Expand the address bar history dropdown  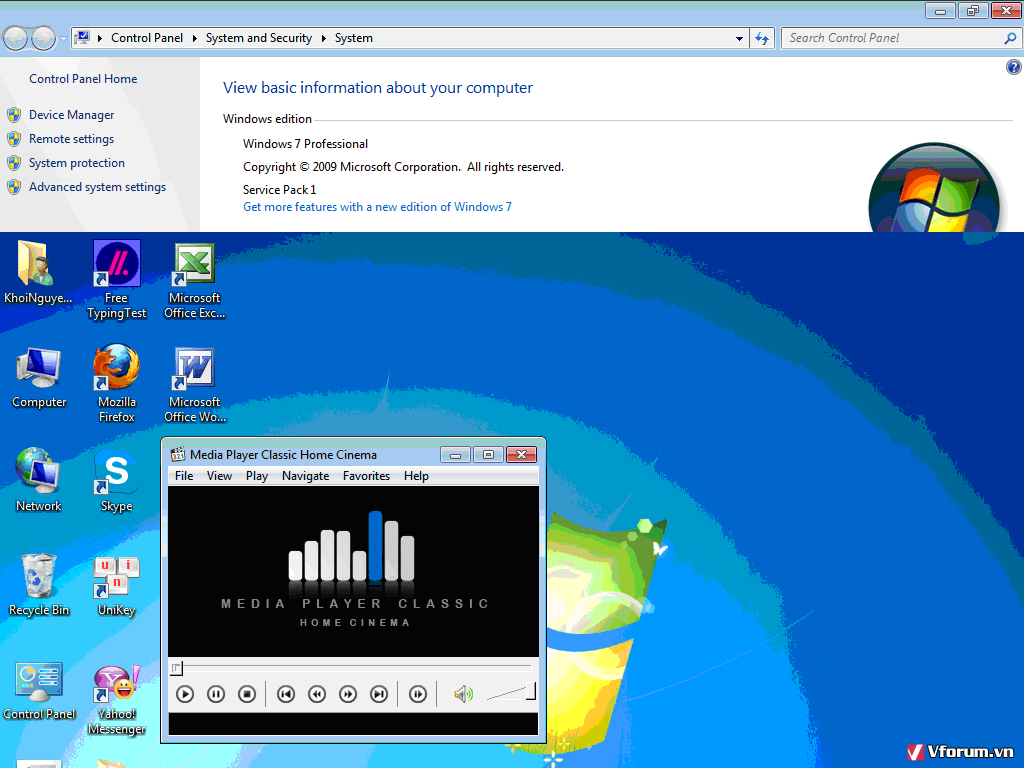click(x=740, y=38)
